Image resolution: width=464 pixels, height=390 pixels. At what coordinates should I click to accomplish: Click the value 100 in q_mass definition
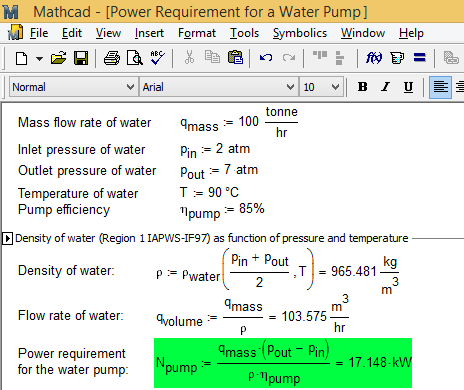tap(249, 121)
